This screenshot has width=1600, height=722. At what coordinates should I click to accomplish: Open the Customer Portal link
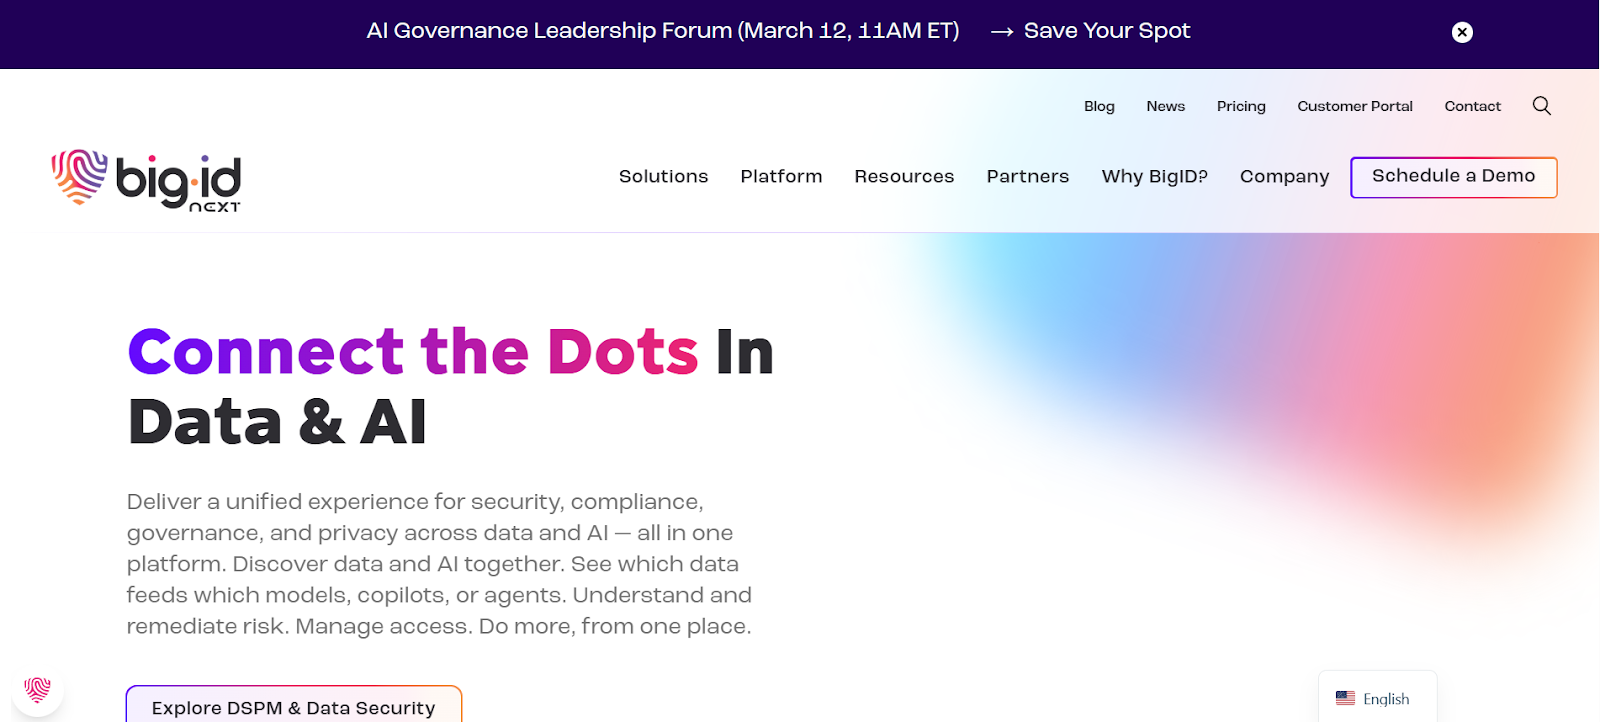[x=1354, y=106]
